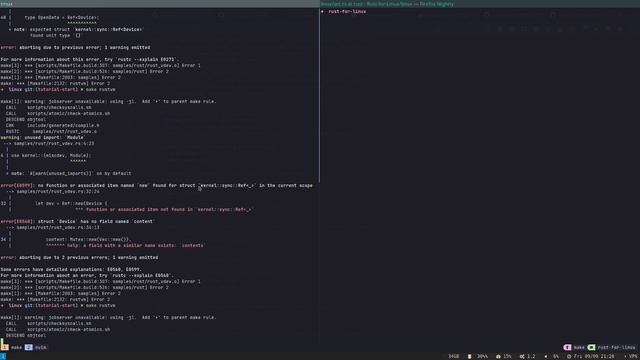Click the 'found unit type ()' note line

[55, 36]
